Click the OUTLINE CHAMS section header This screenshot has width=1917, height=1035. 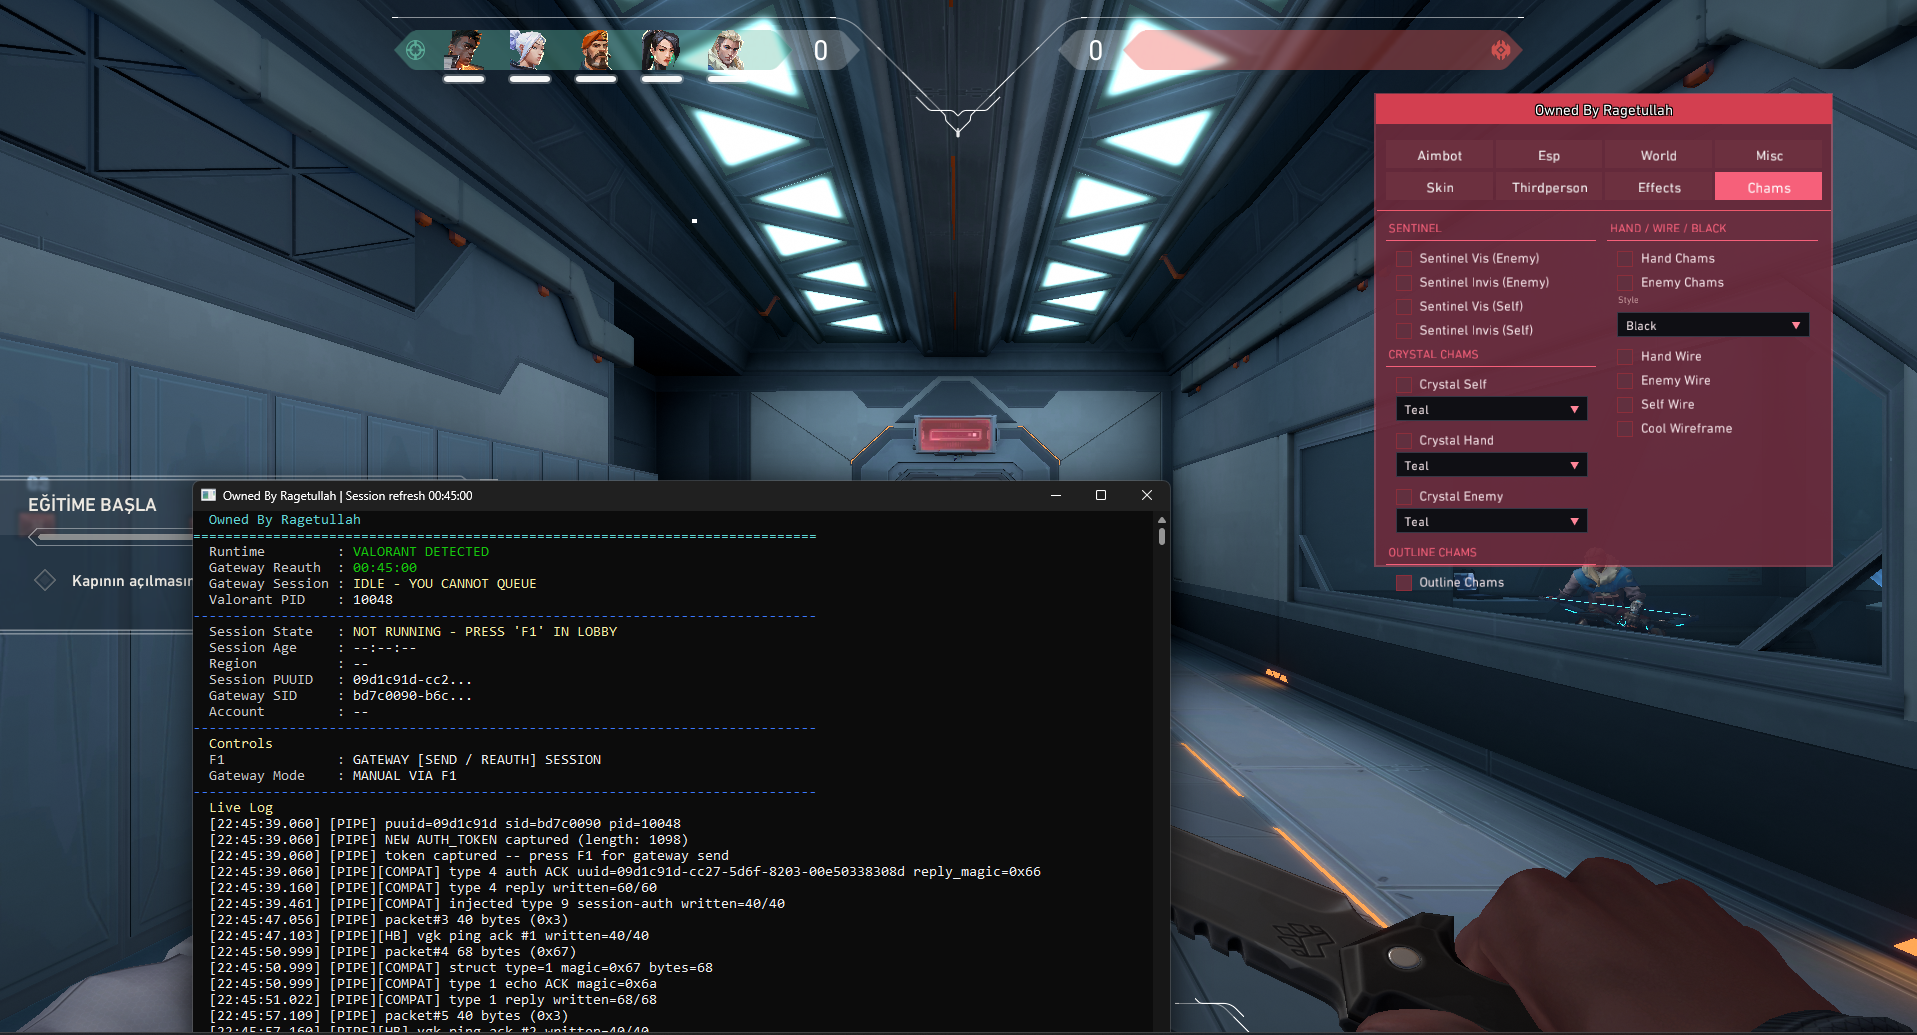click(x=1432, y=552)
